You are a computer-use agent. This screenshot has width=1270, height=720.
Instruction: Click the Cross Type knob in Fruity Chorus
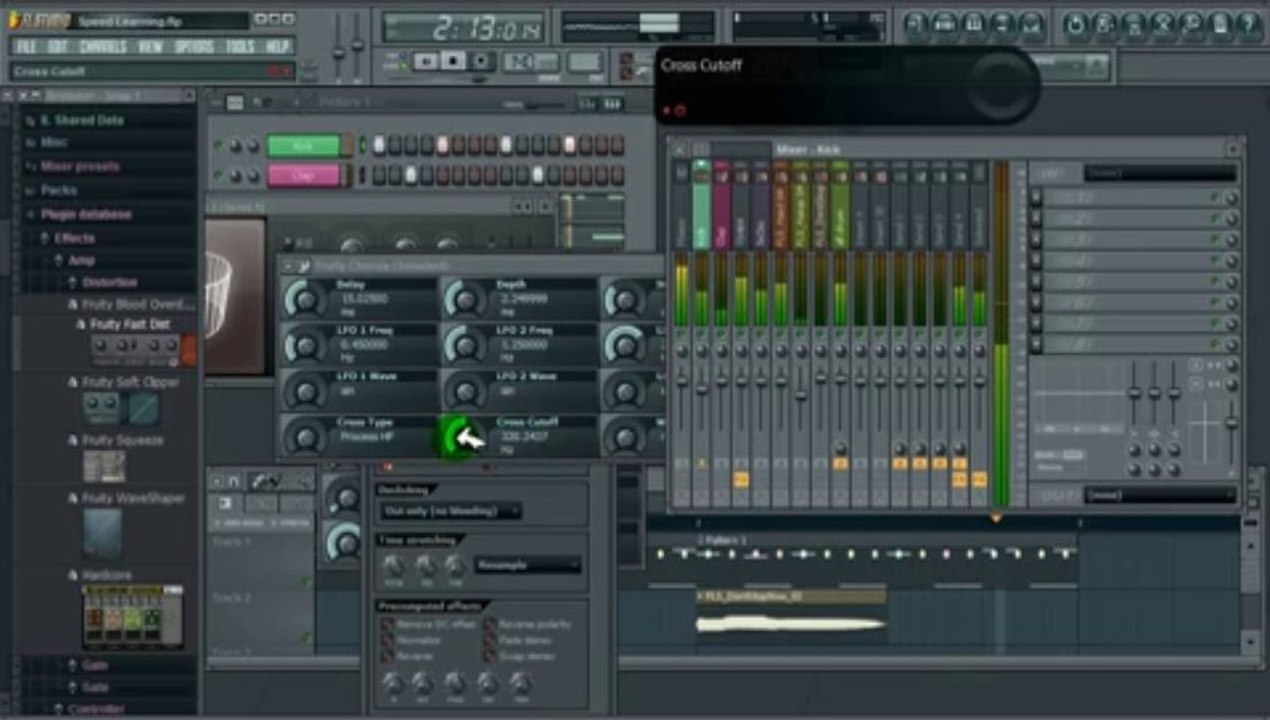coord(303,437)
